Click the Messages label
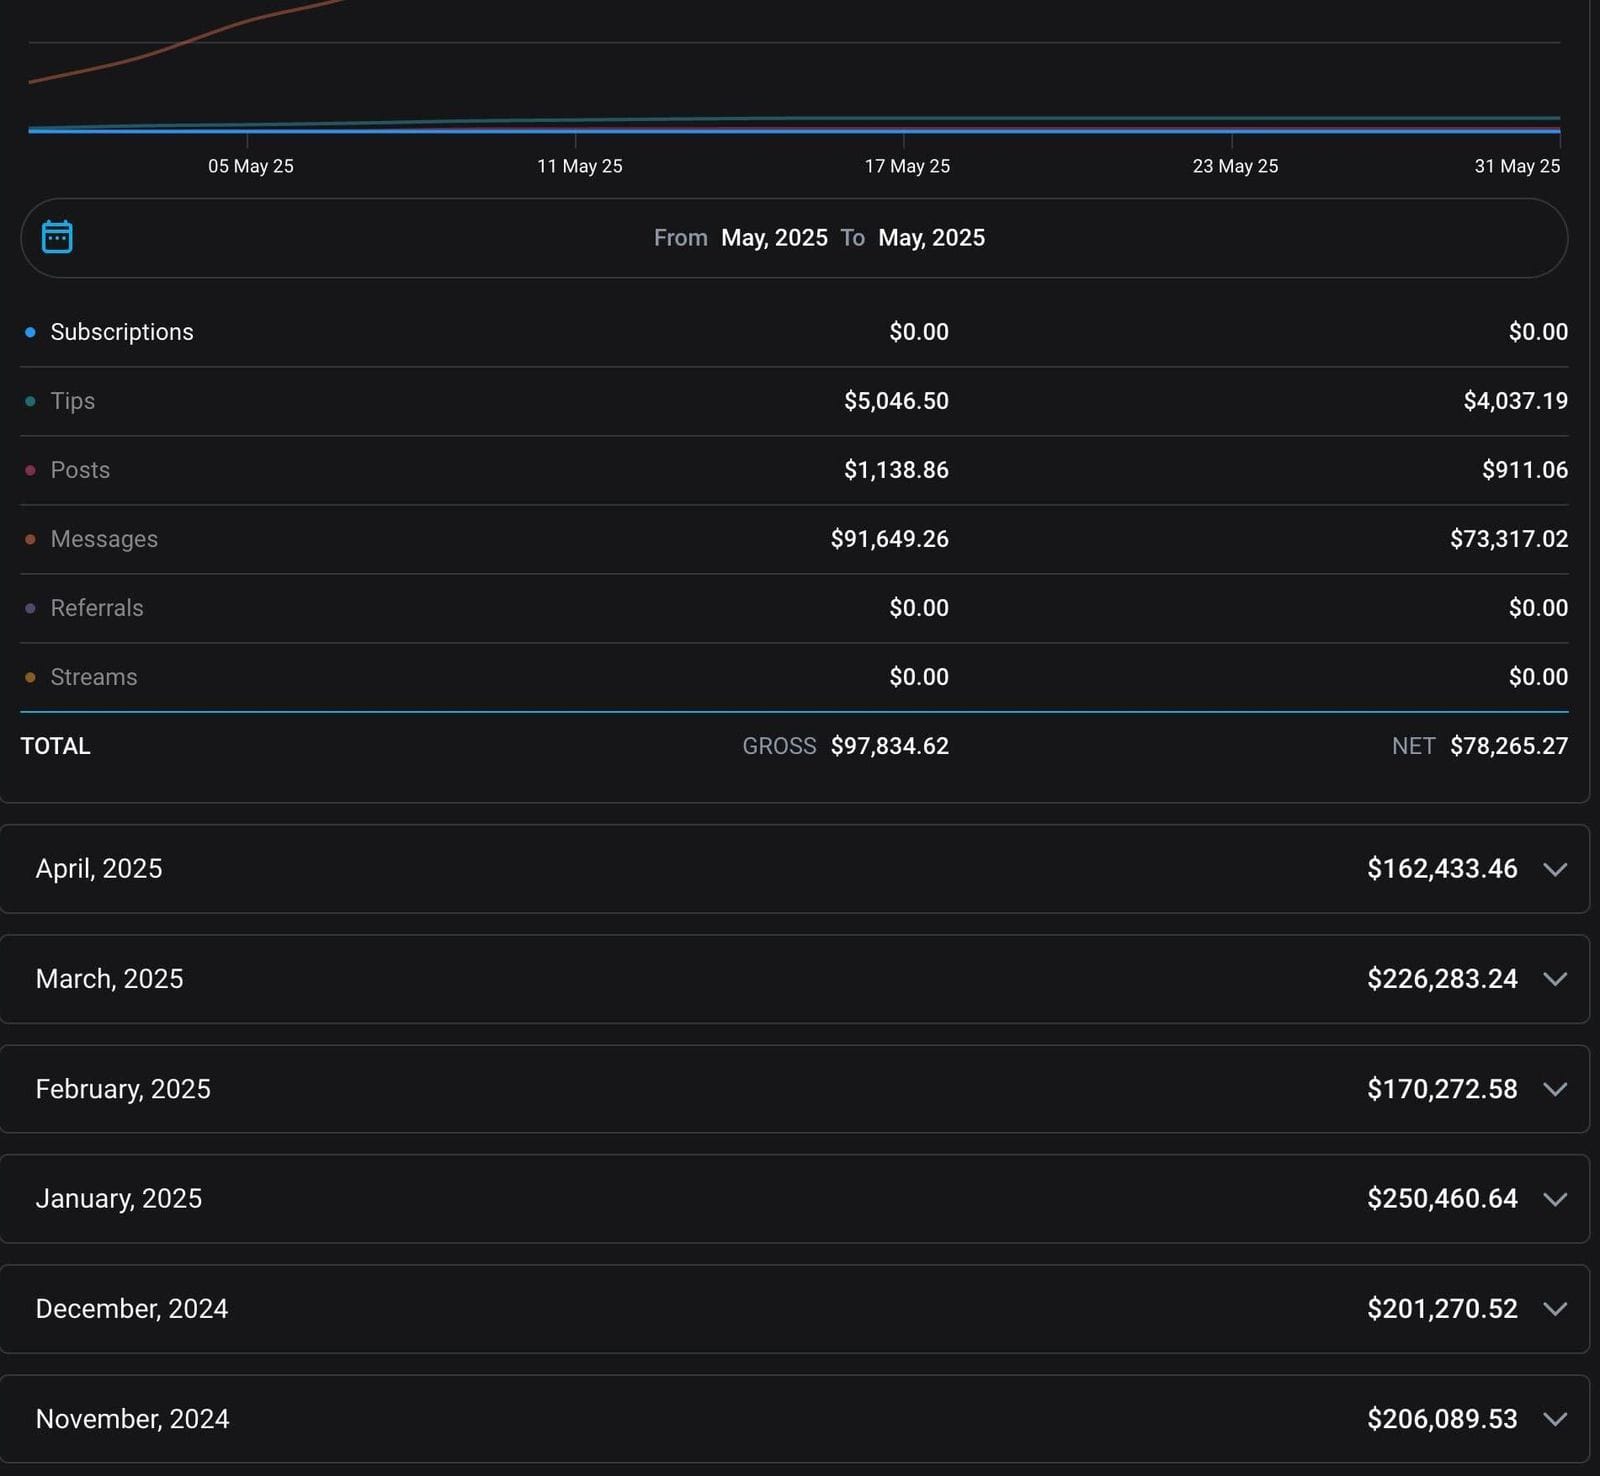Image resolution: width=1600 pixels, height=1476 pixels. [x=104, y=539]
